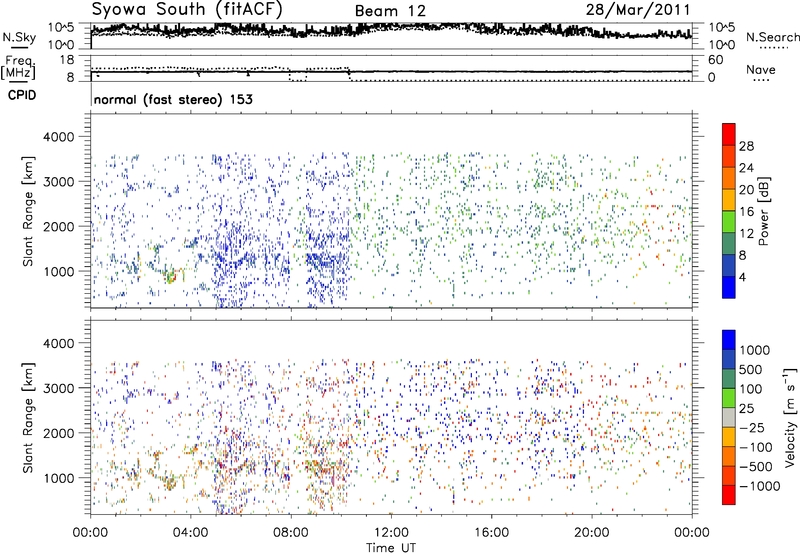The width and height of the screenshot is (800, 554).
Task: Click the '-1000' value on Velocity colorbar
Action: pos(759,486)
